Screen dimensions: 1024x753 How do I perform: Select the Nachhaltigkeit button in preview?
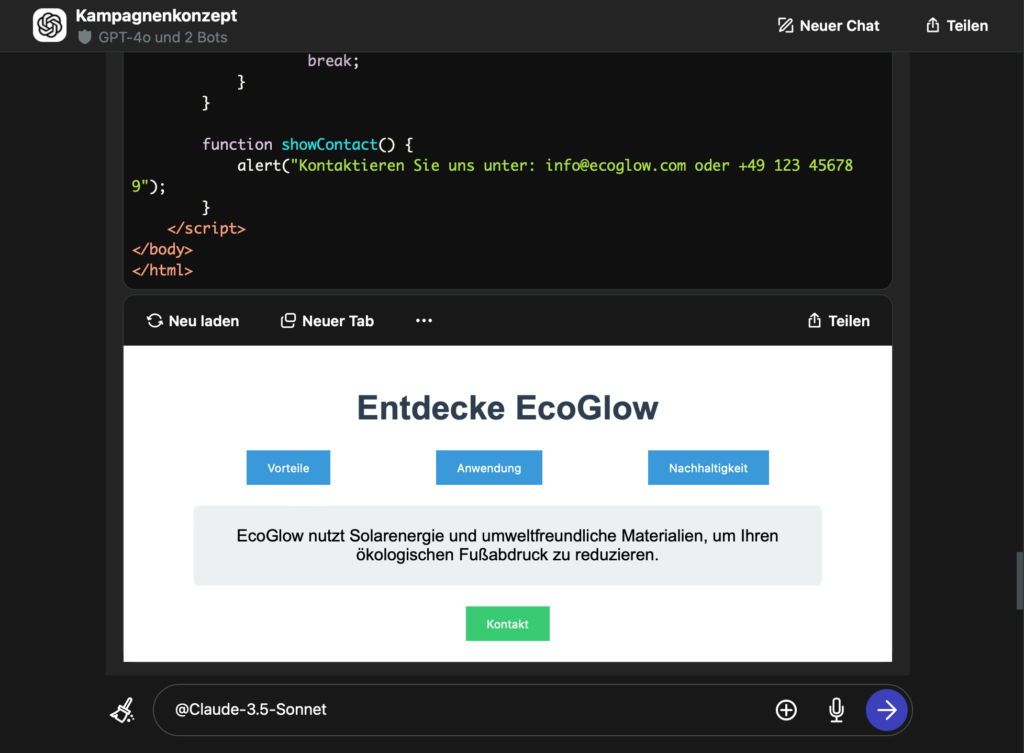coord(708,468)
